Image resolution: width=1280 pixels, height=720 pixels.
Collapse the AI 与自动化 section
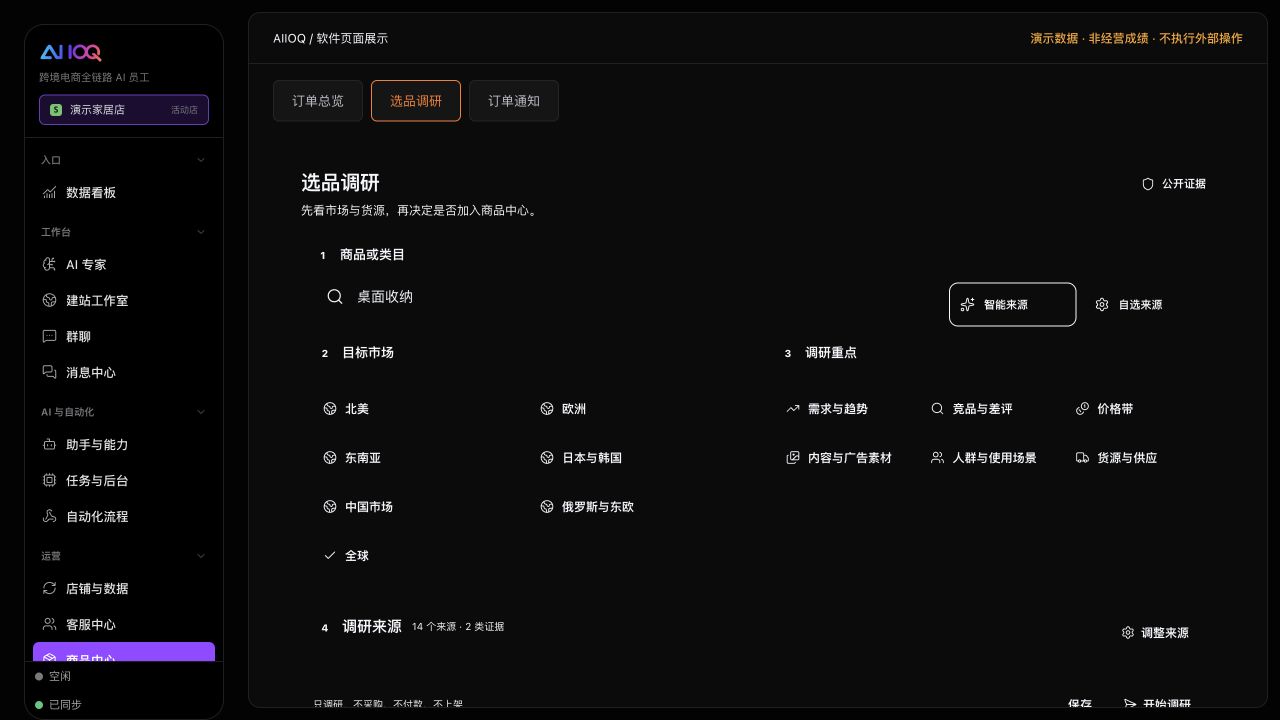click(x=201, y=412)
